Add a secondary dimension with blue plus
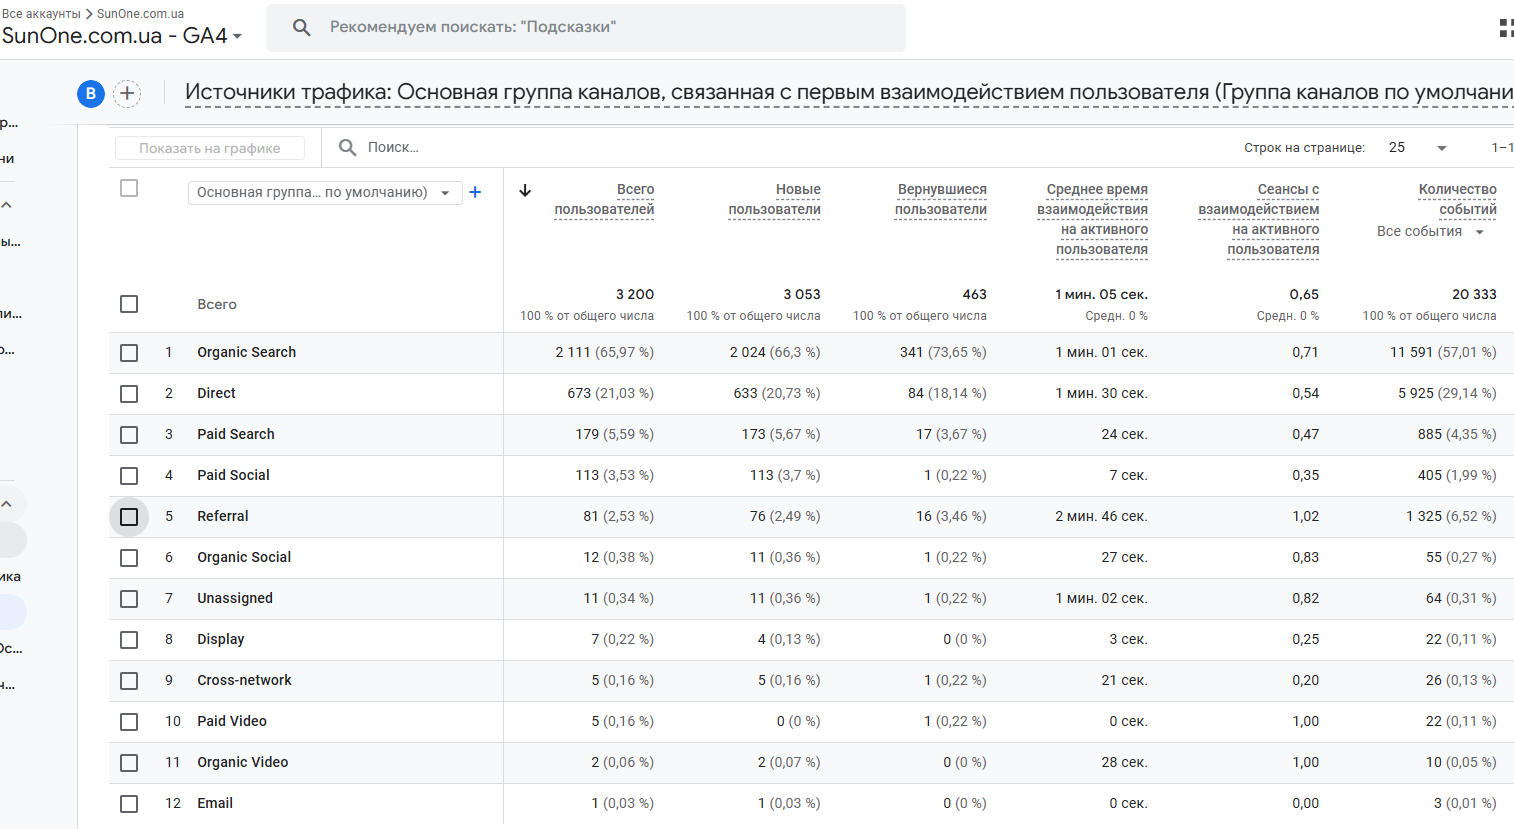The height and width of the screenshot is (829, 1514). (x=475, y=192)
